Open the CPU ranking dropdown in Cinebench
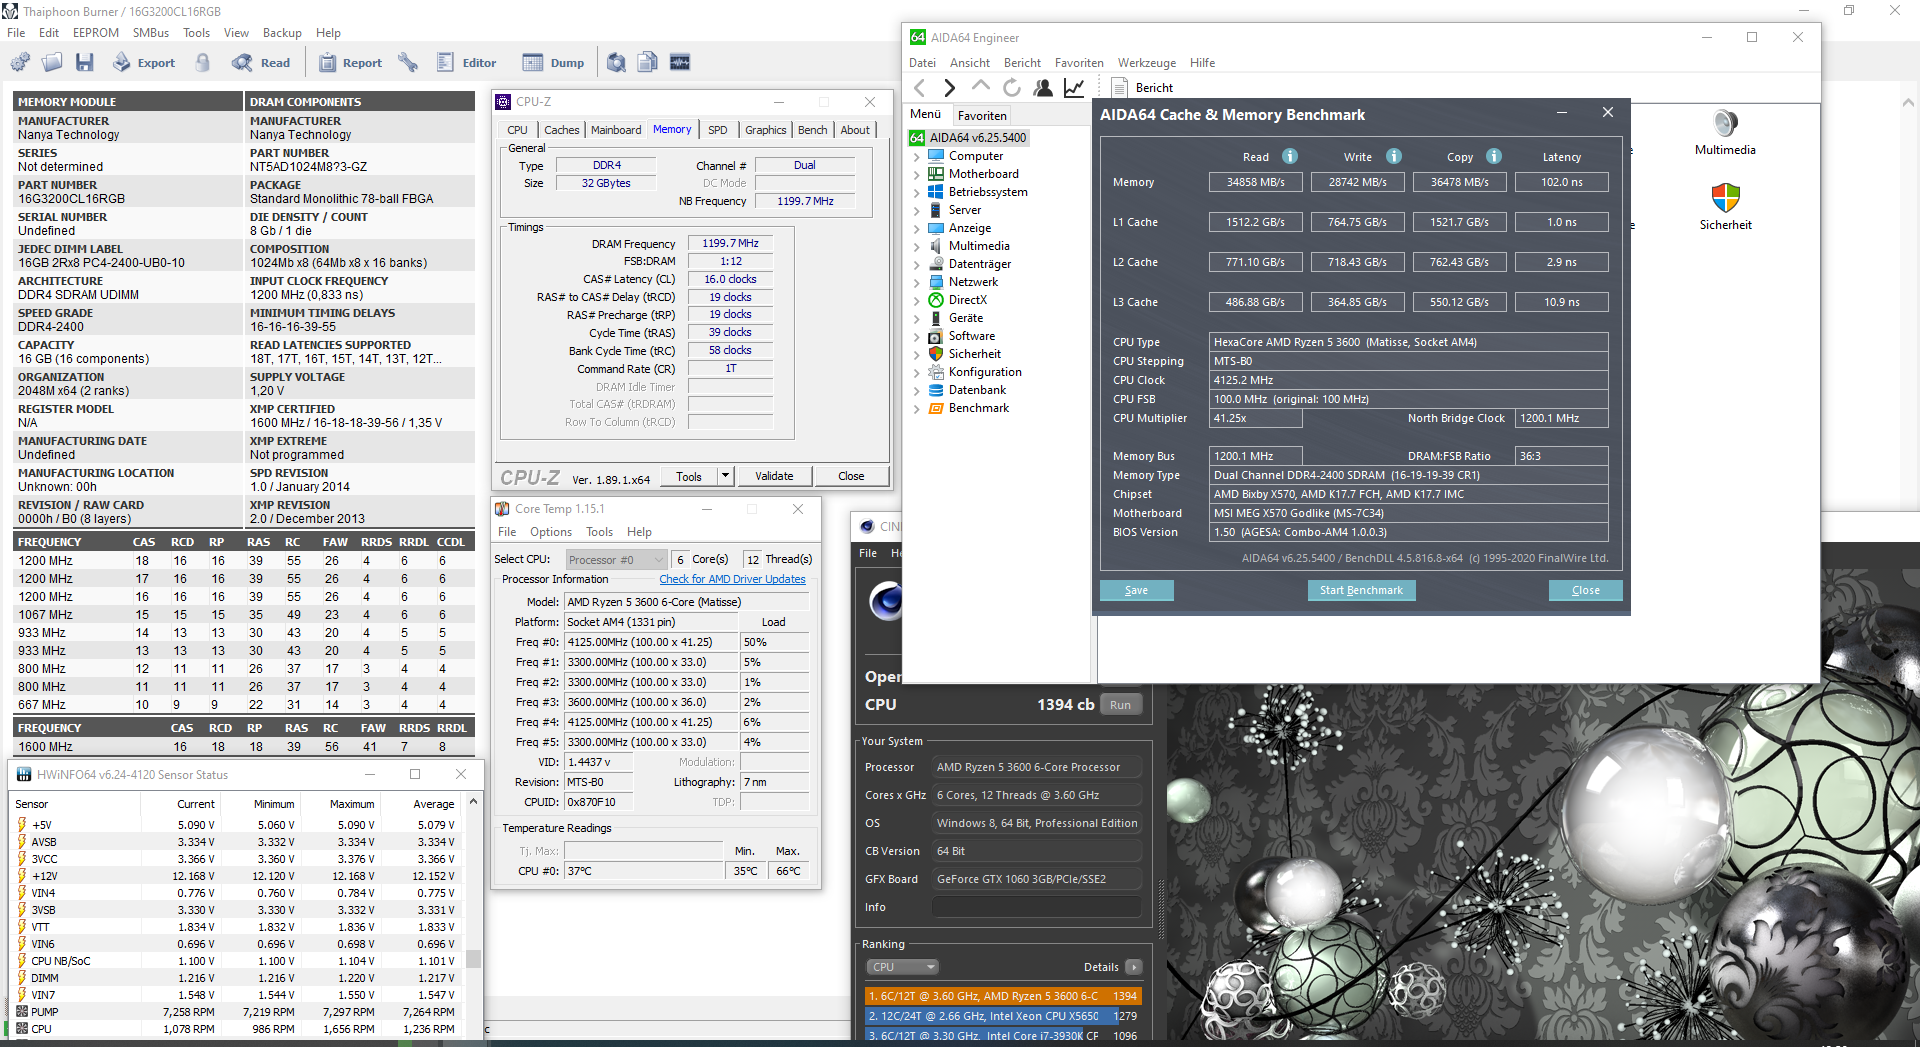 point(902,967)
